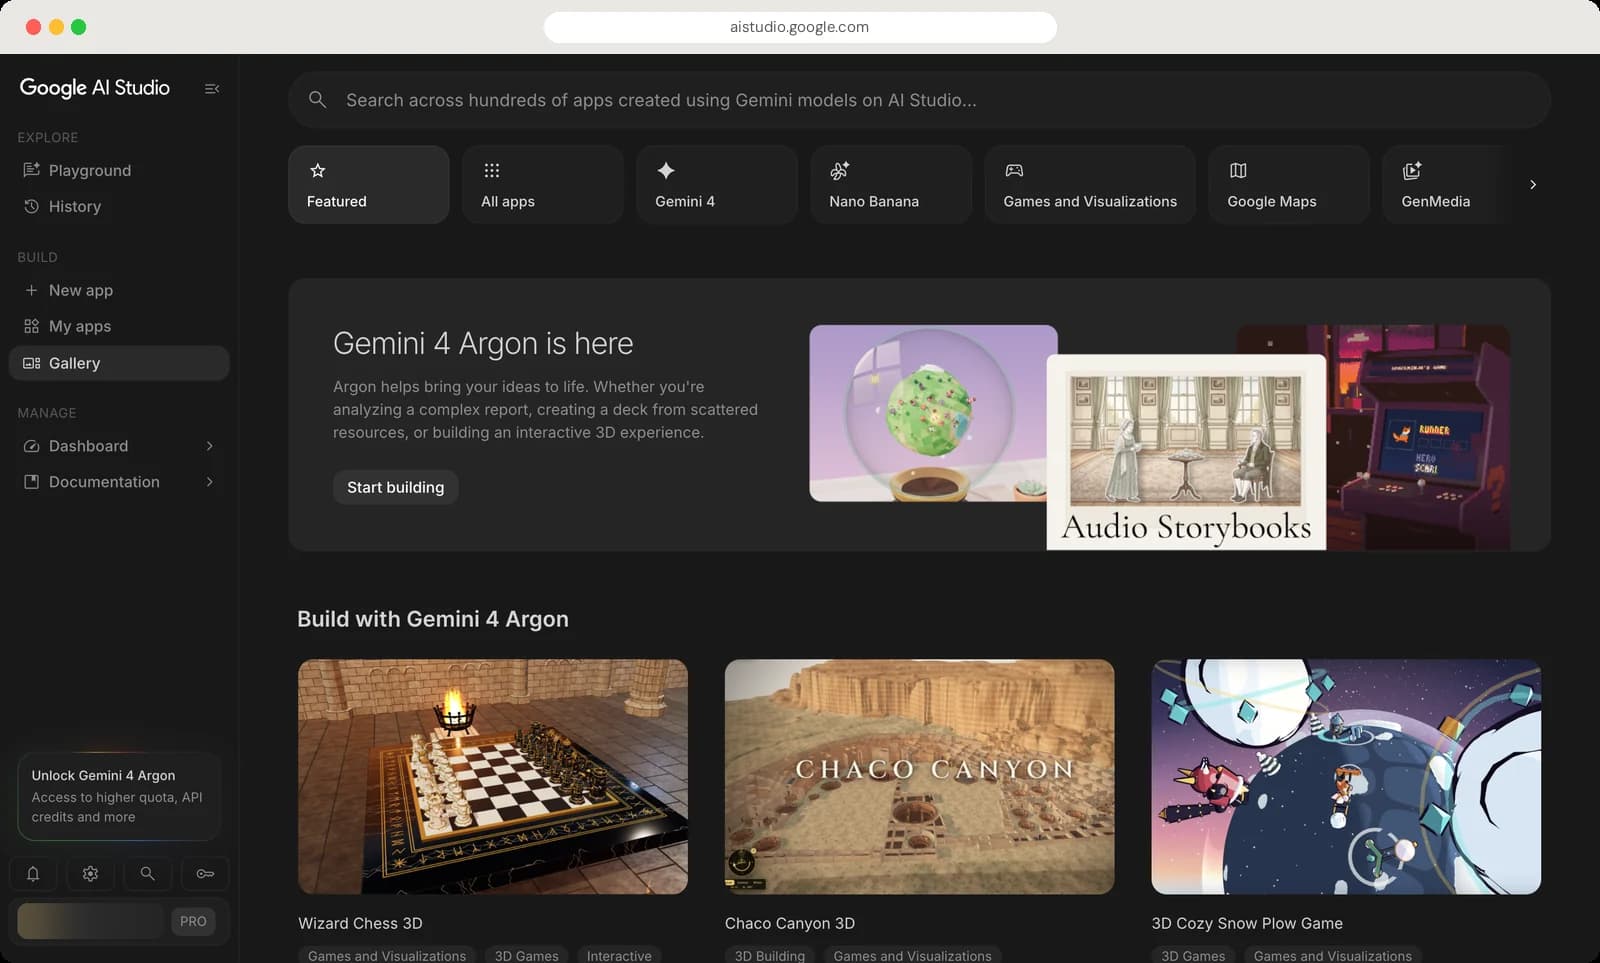Image resolution: width=1600 pixels, height=963 pixels.
Task: Open the Audio Storybooks preview image
Action: pyautogui.click(x=1186, y=452)
